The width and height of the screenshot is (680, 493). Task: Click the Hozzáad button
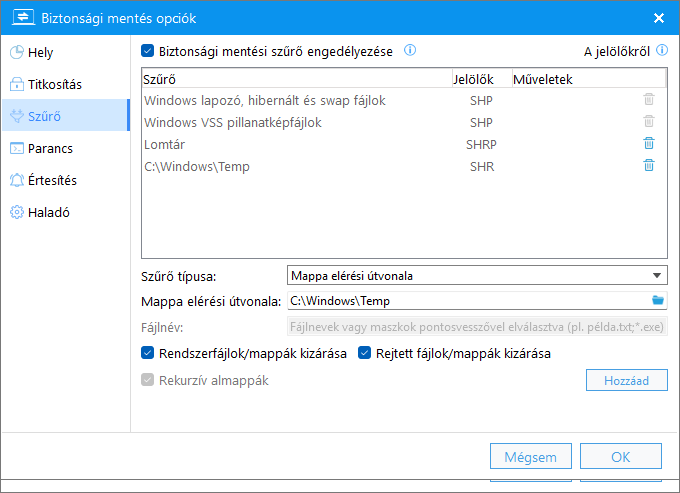627,380
